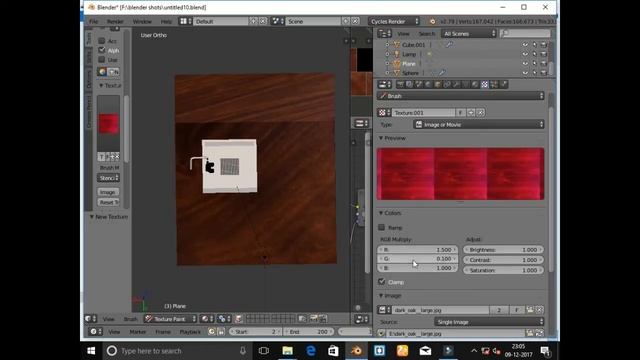This screenshot has width=640, height=360.
Task: Click the Image button in tool panel
Action: [108, 192]
